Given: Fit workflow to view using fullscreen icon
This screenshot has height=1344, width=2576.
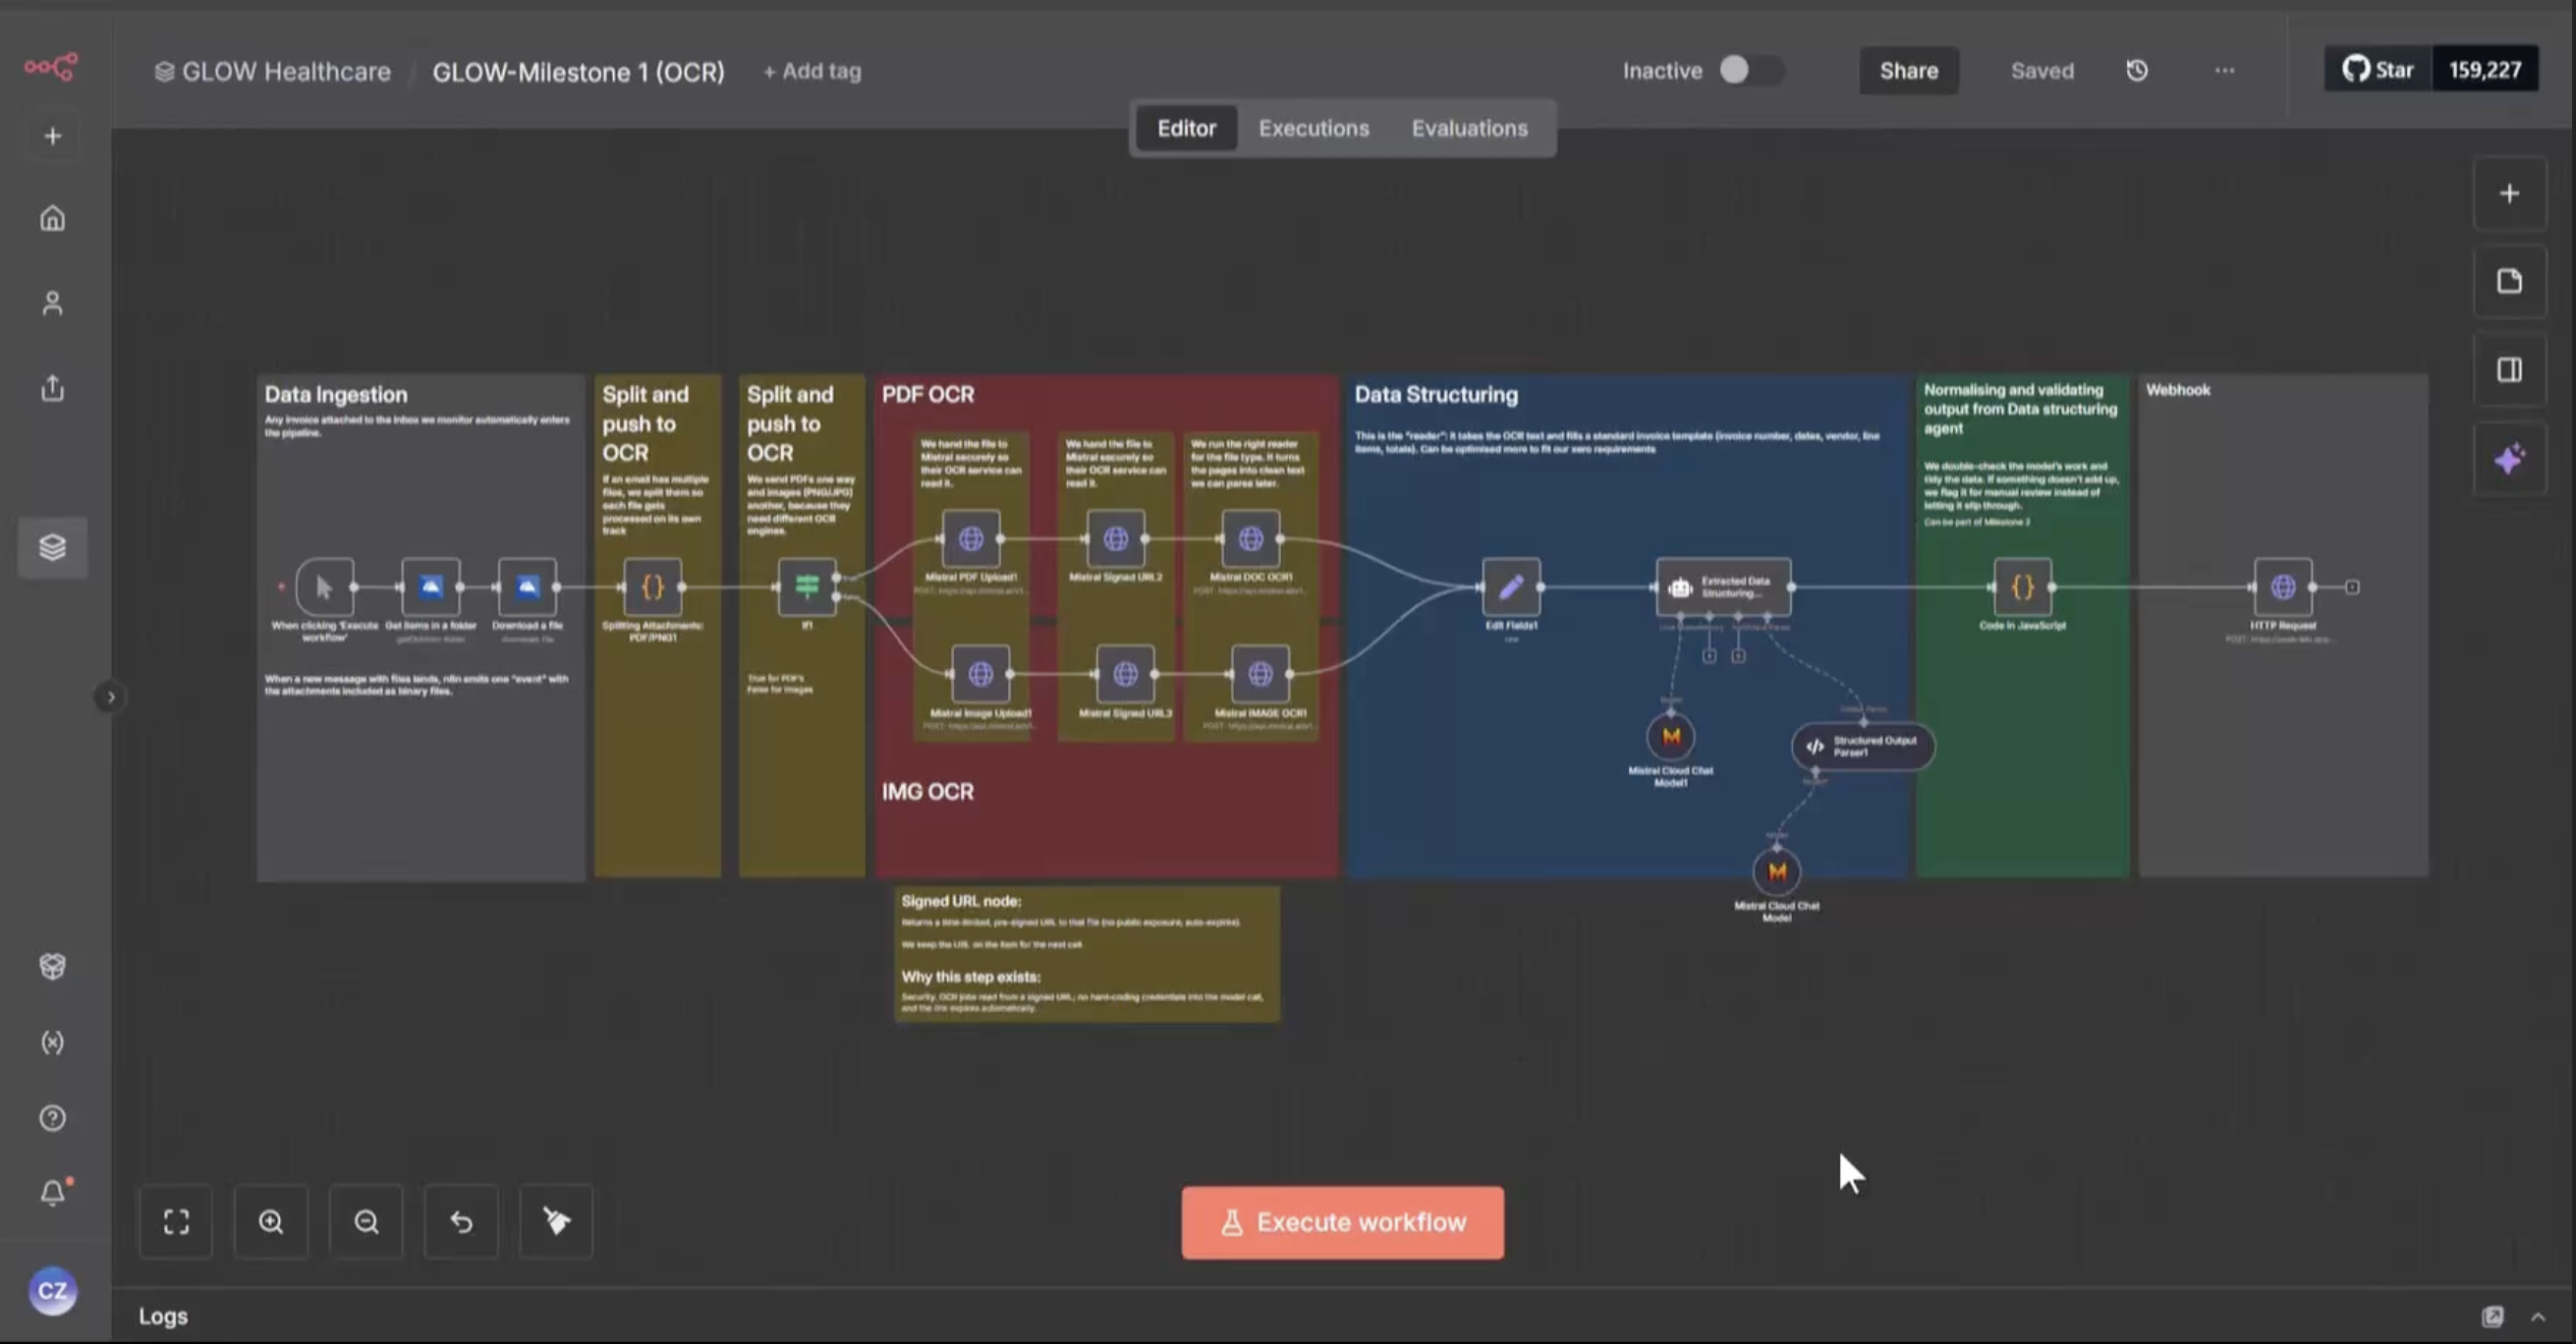Looking at the screenshot, I should [176, 1222].
